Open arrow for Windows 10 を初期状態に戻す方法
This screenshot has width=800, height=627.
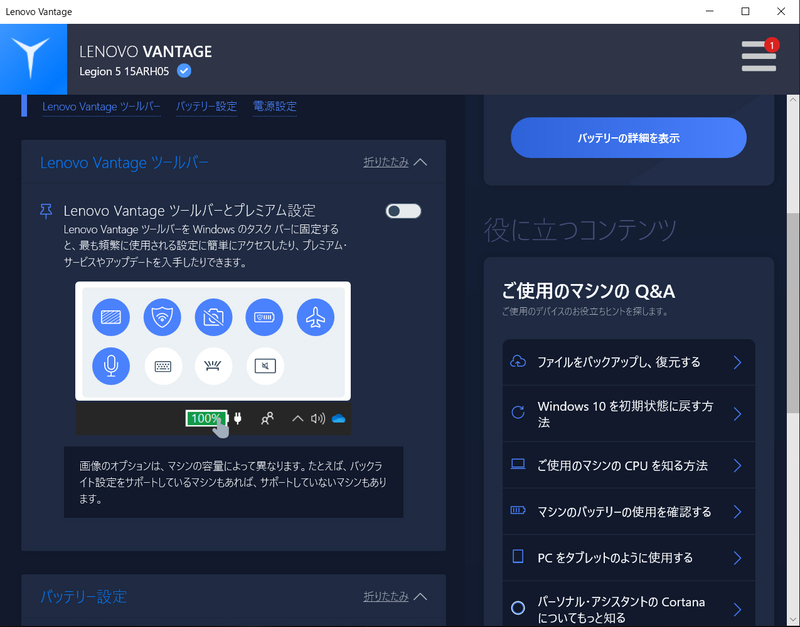tap(738, 414)
